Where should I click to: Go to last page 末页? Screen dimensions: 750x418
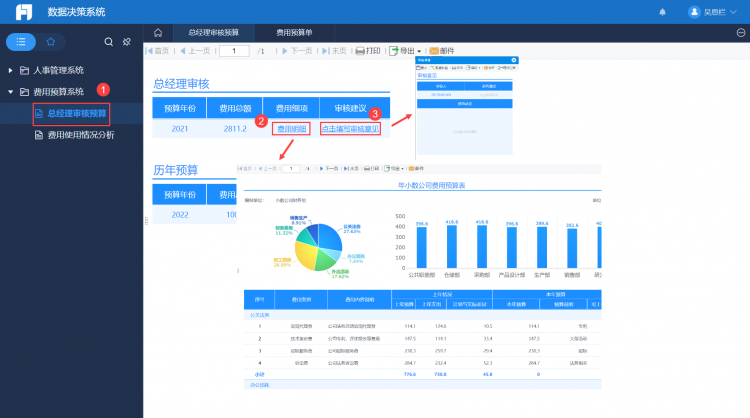[334, 51]
